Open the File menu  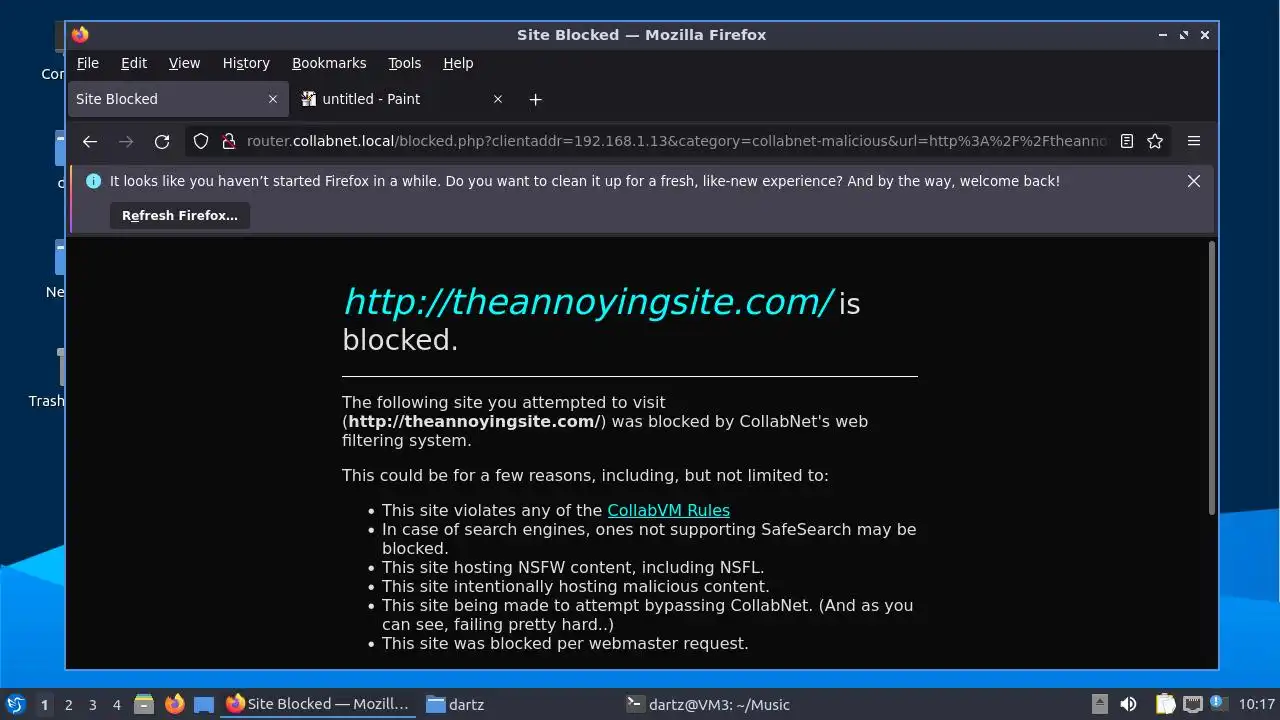pyautogui.click(x=88, y=63)
